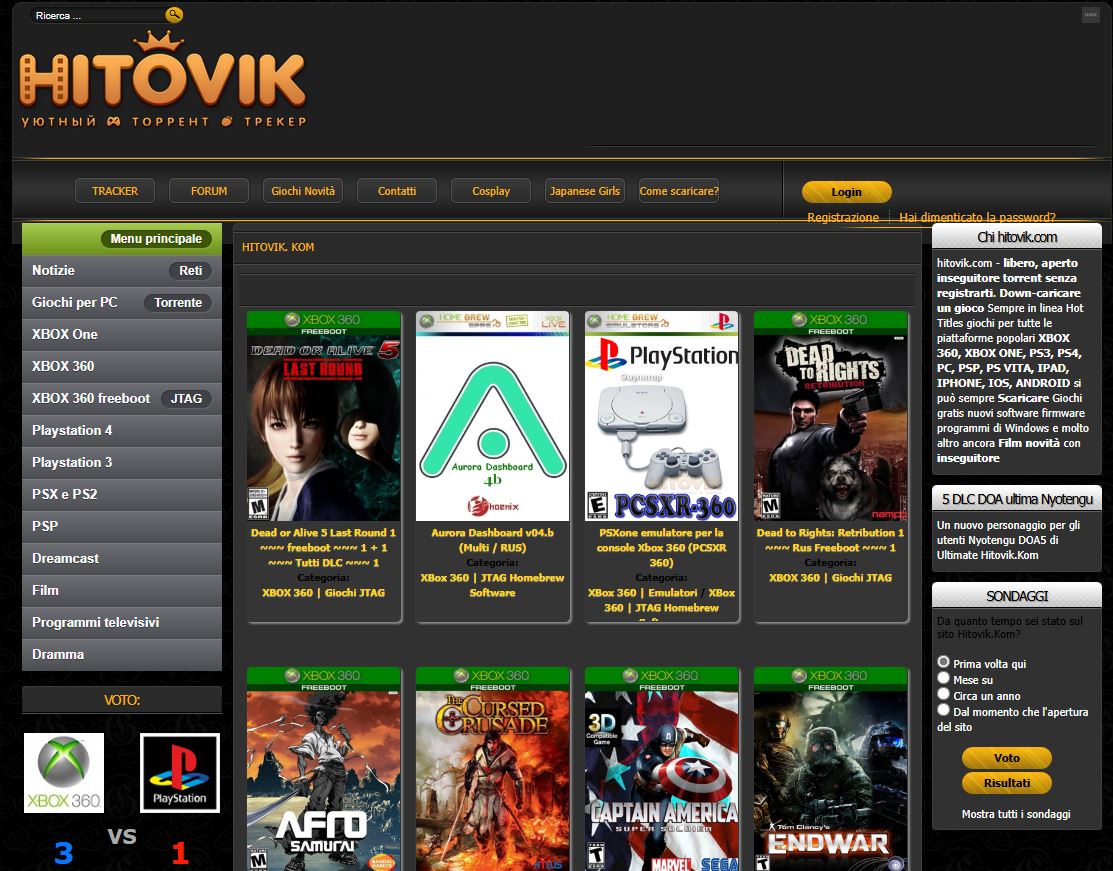The height and width of the screenshot is (871, 1113).
Task: Select Circa un anno radio option
Action: coord(943,694)
